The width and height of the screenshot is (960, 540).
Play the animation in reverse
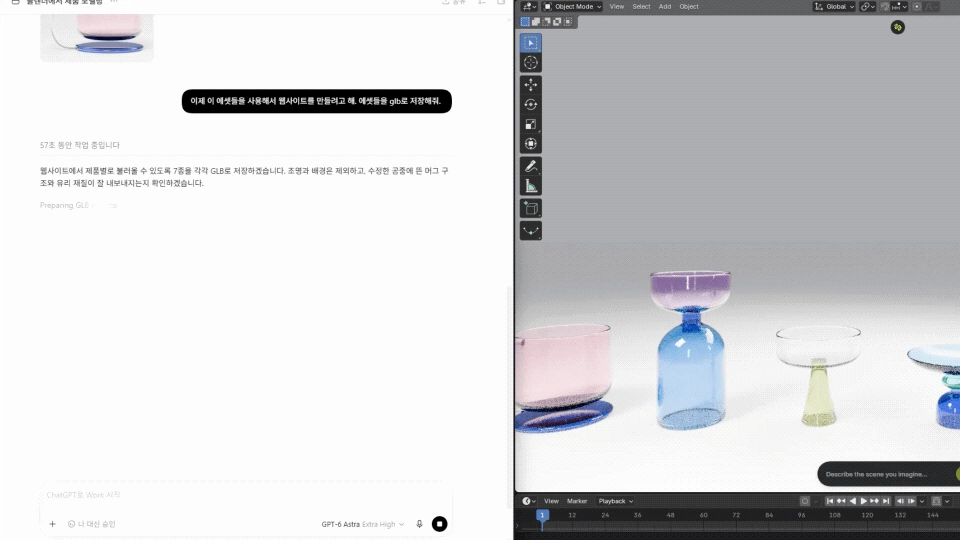[853, 501]
